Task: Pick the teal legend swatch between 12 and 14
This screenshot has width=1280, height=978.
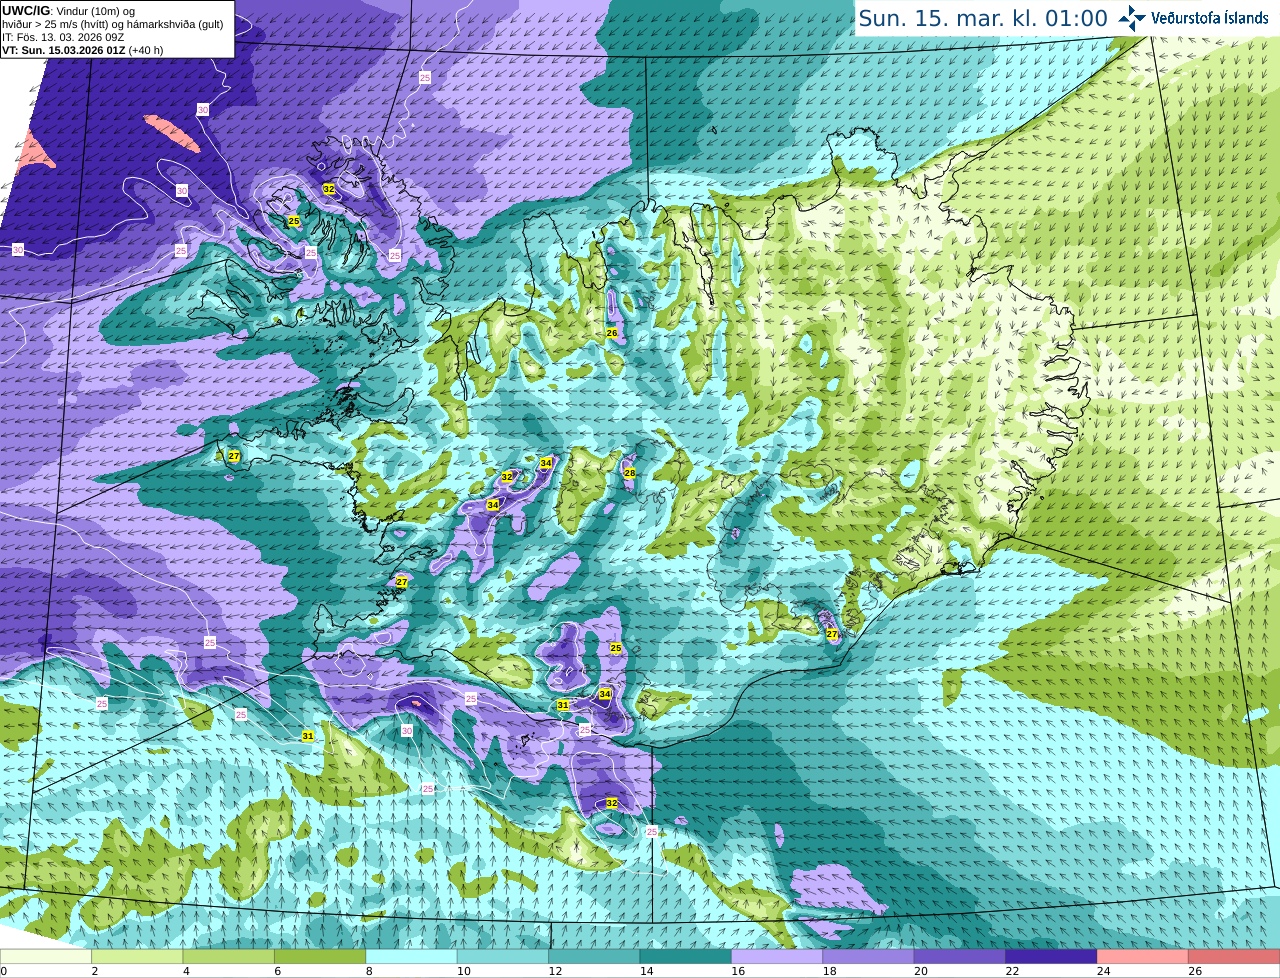Action: [x=594, y=957]
